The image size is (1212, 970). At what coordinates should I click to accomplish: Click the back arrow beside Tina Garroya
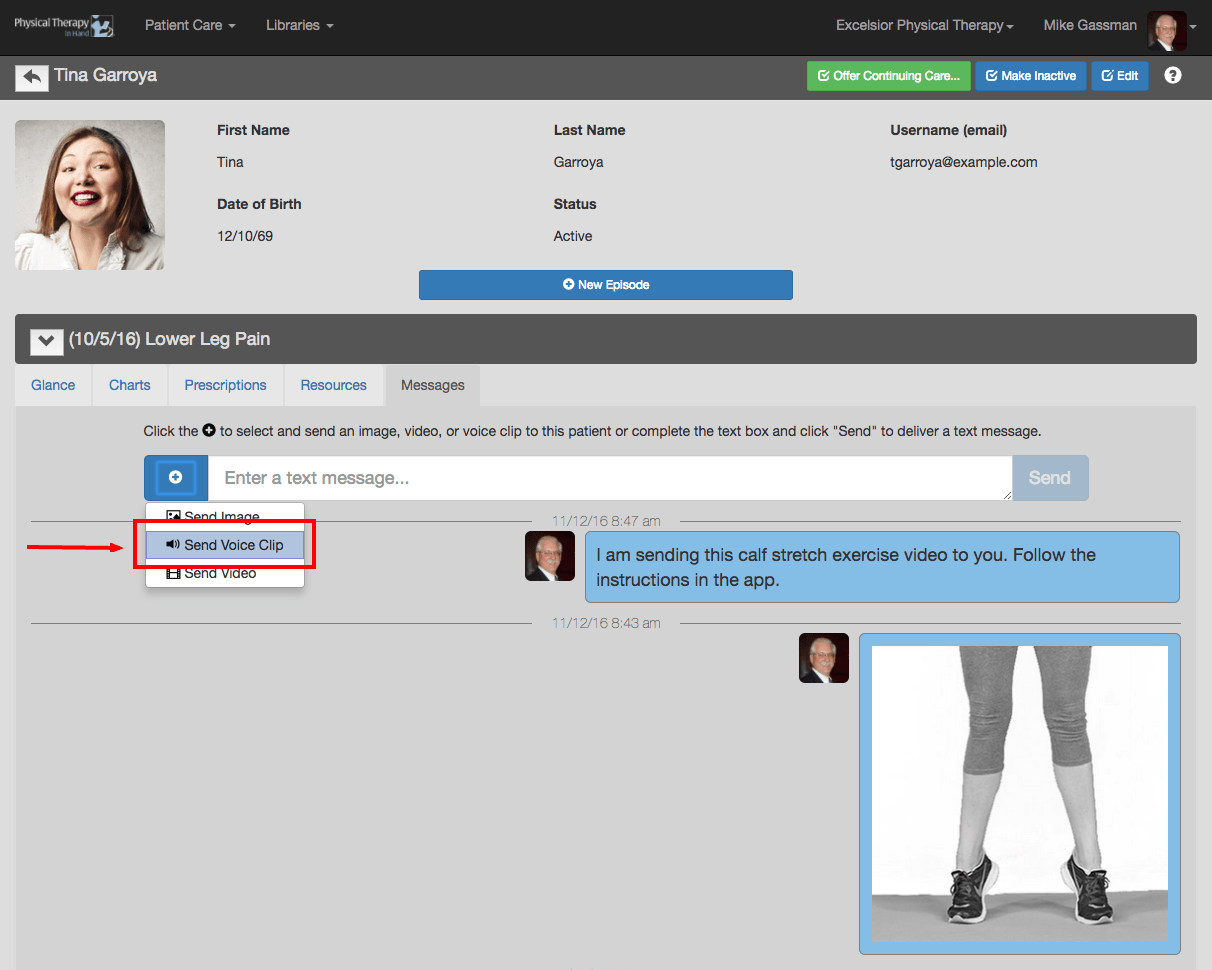tap(32, 77)
